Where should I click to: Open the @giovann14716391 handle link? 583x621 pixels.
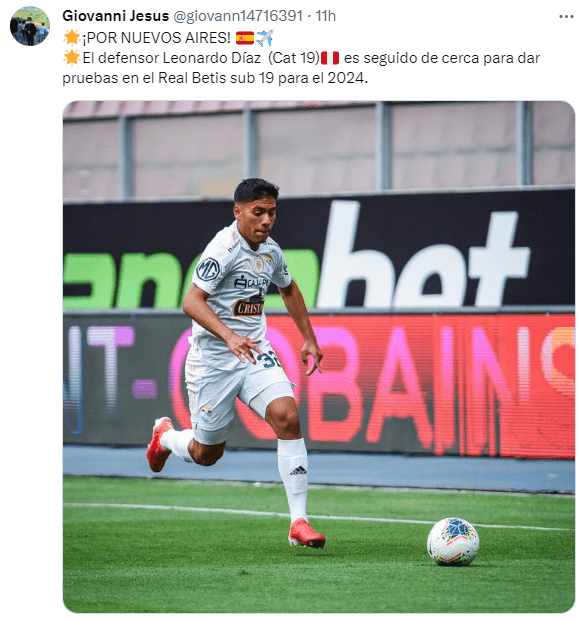(x=238, y=16)
